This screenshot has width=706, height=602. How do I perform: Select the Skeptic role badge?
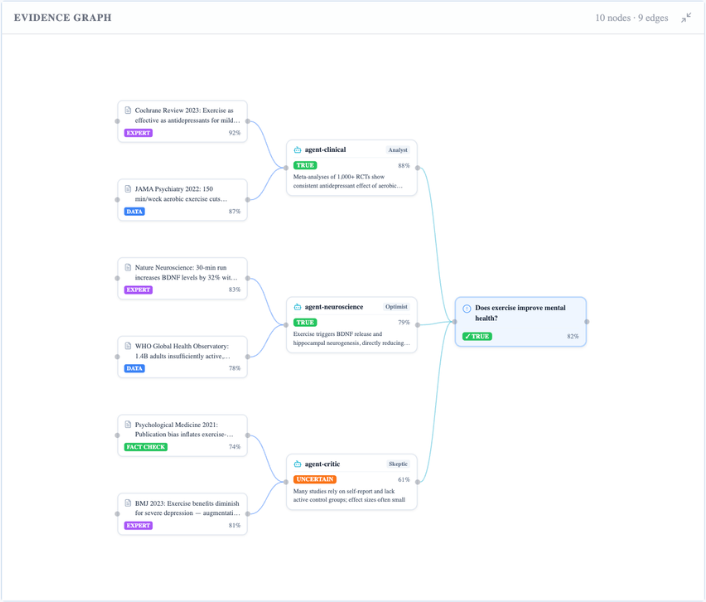click(398, 464)
